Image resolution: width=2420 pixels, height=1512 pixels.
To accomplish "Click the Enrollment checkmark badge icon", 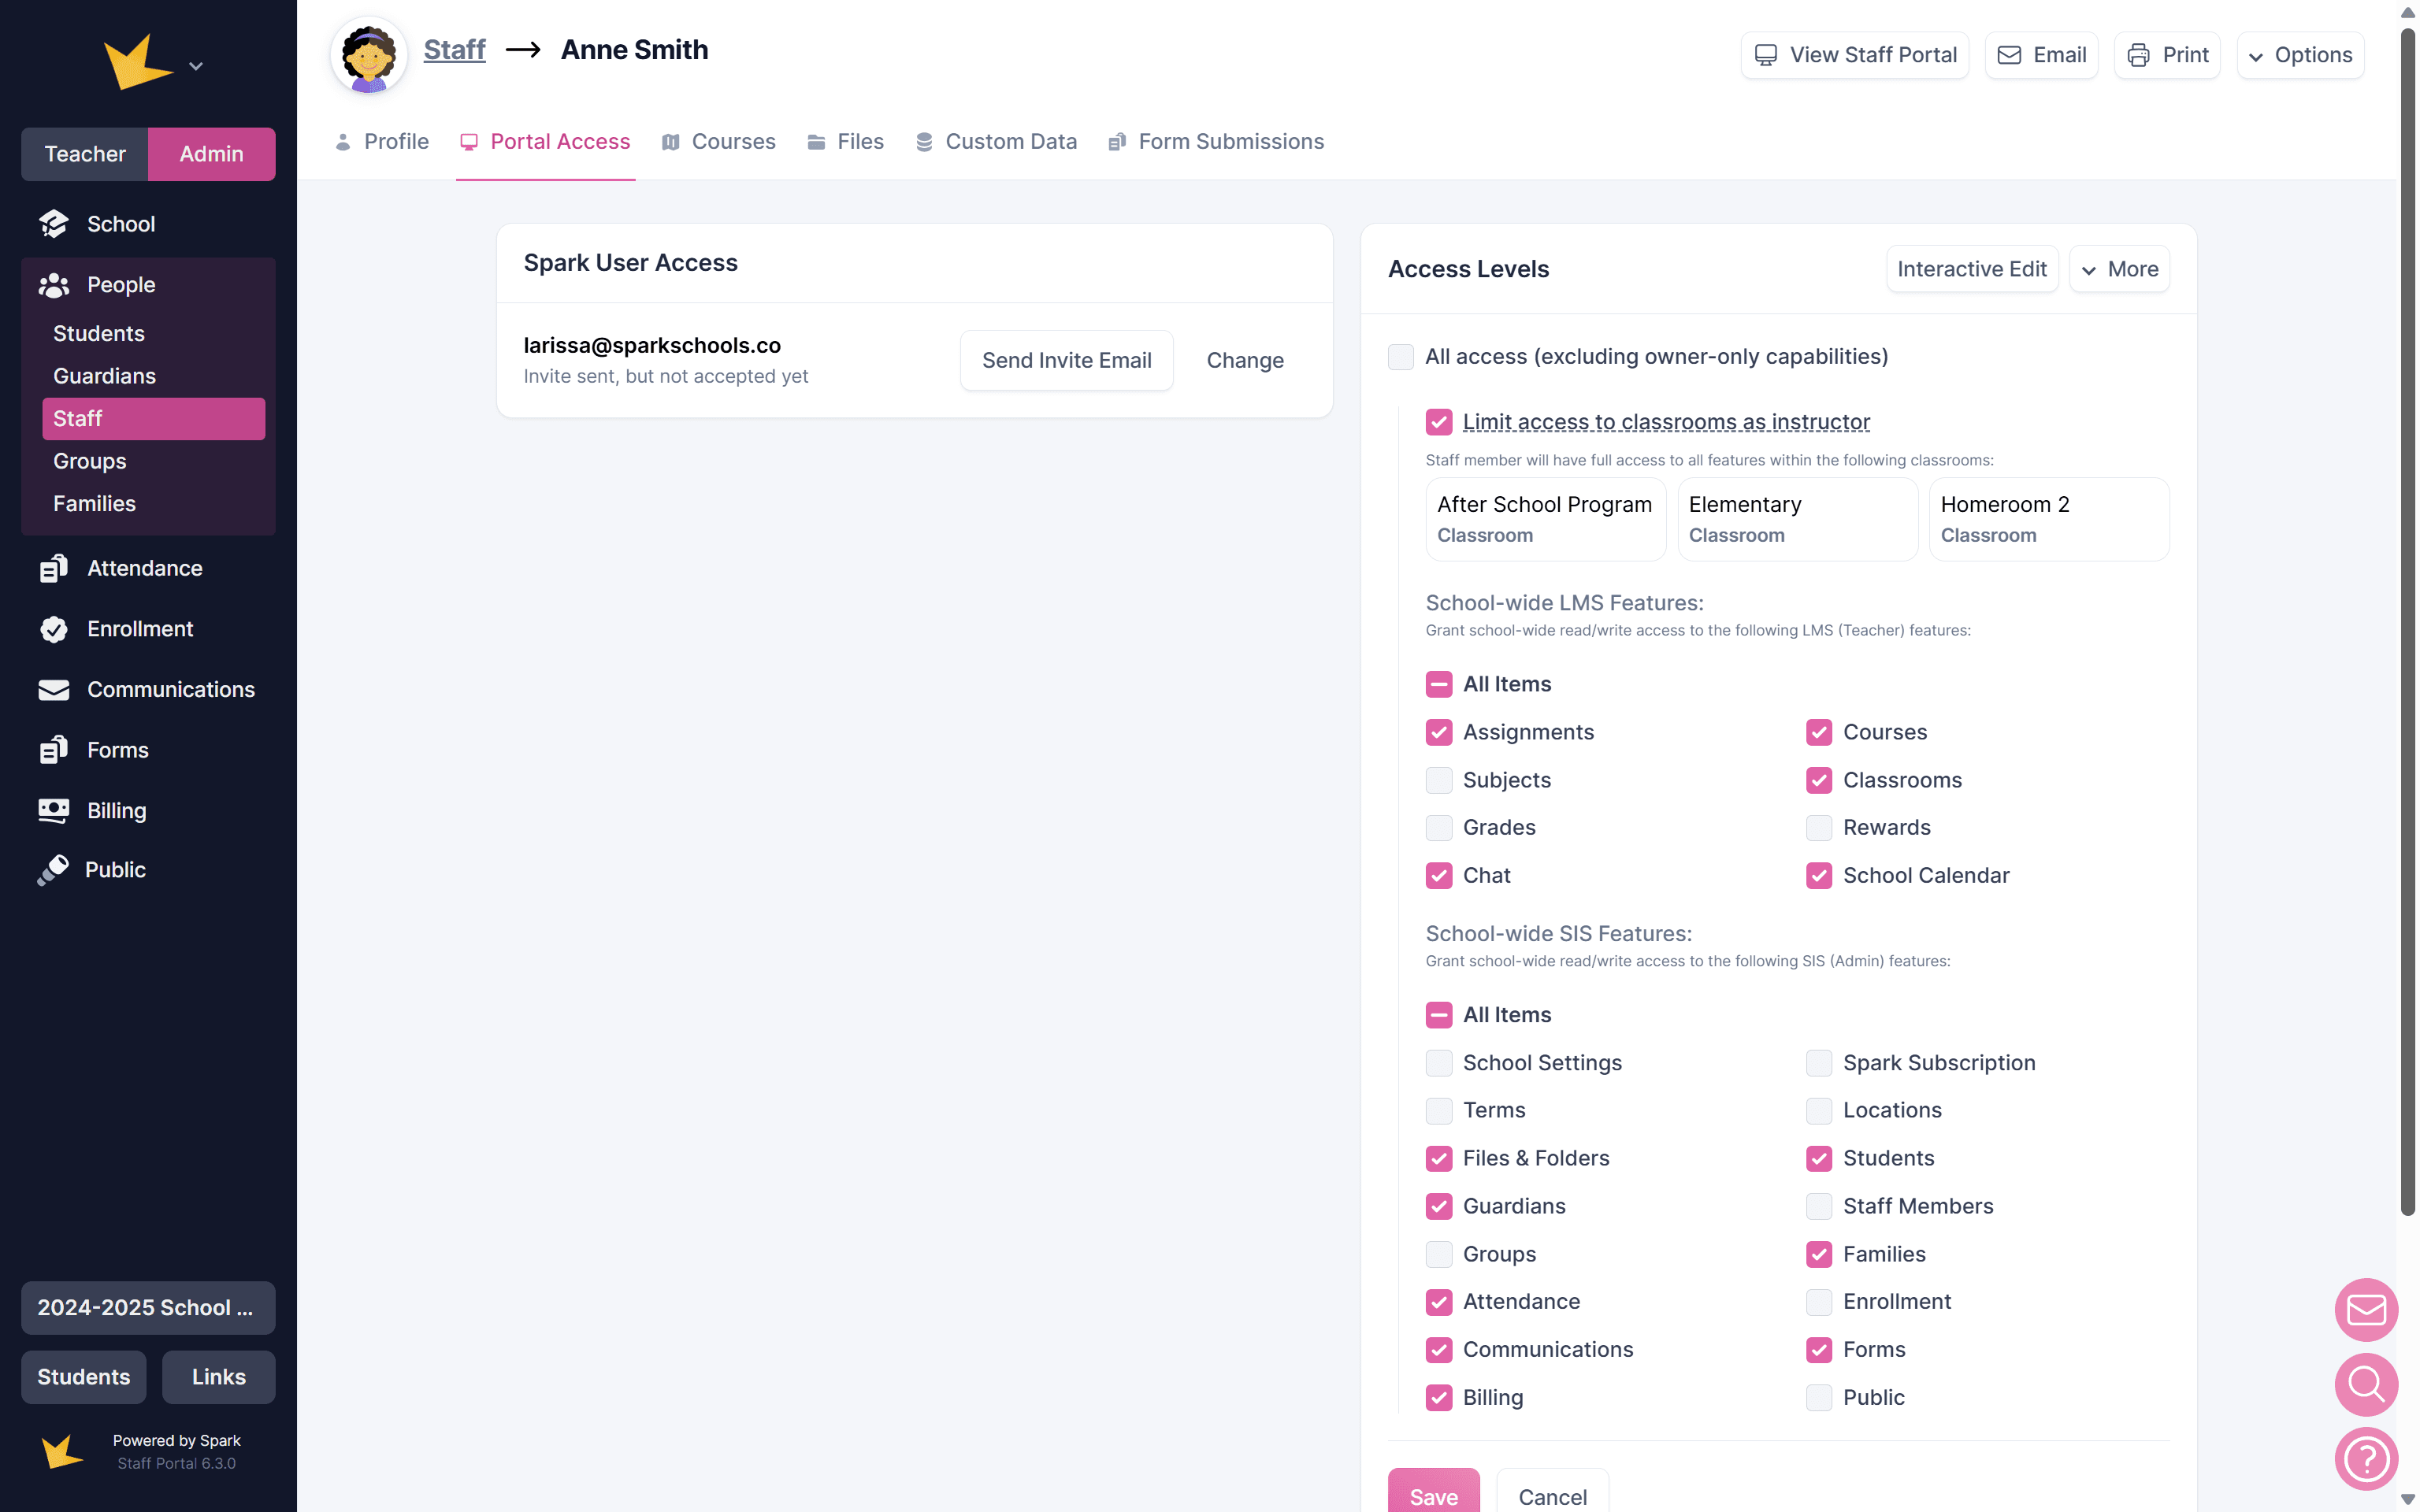I will (53, 629).
